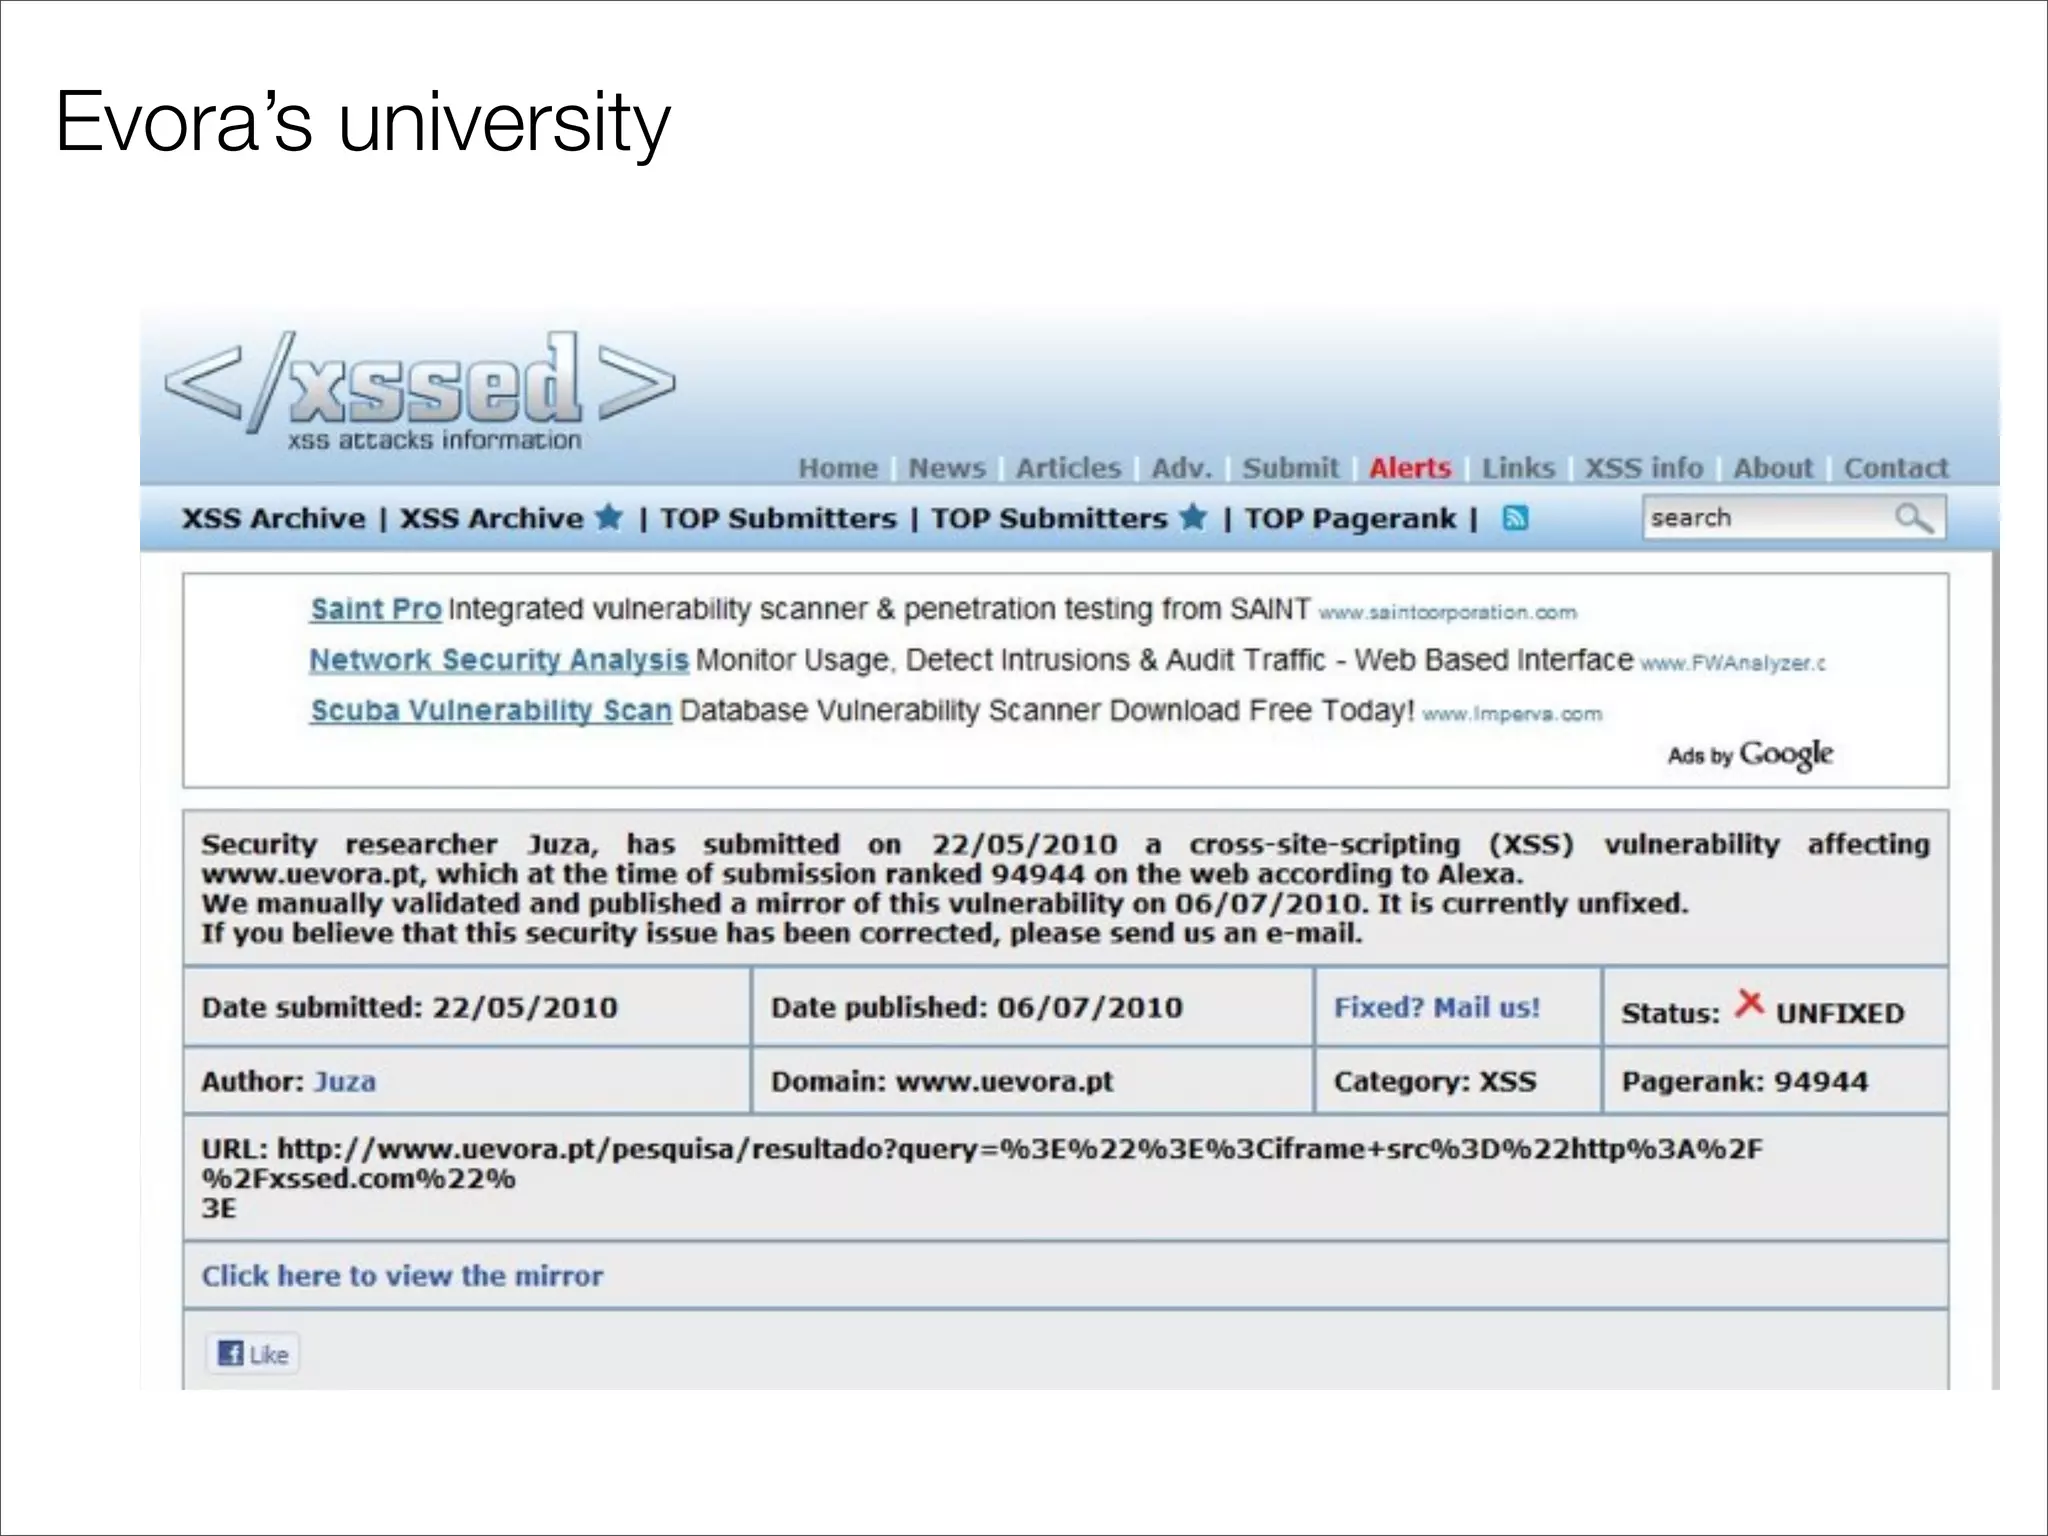Click the Fixed? Mail us! link

click(x=1436, y=1007)
